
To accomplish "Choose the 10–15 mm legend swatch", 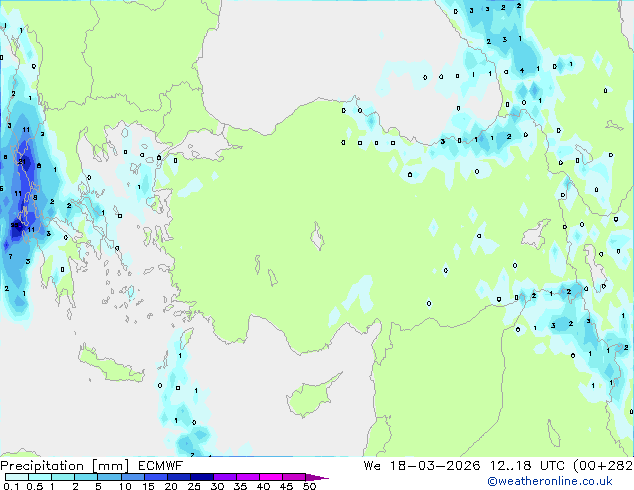I will point(132,477).
